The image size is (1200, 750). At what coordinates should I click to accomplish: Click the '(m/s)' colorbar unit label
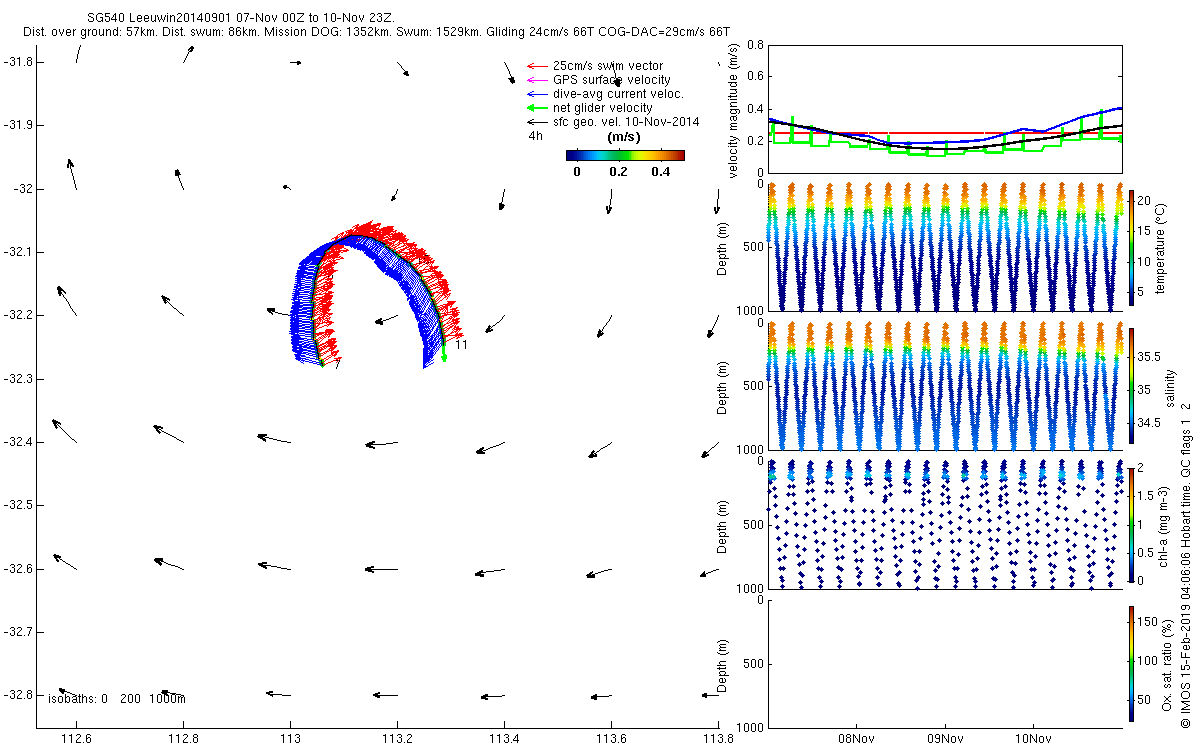625,137
